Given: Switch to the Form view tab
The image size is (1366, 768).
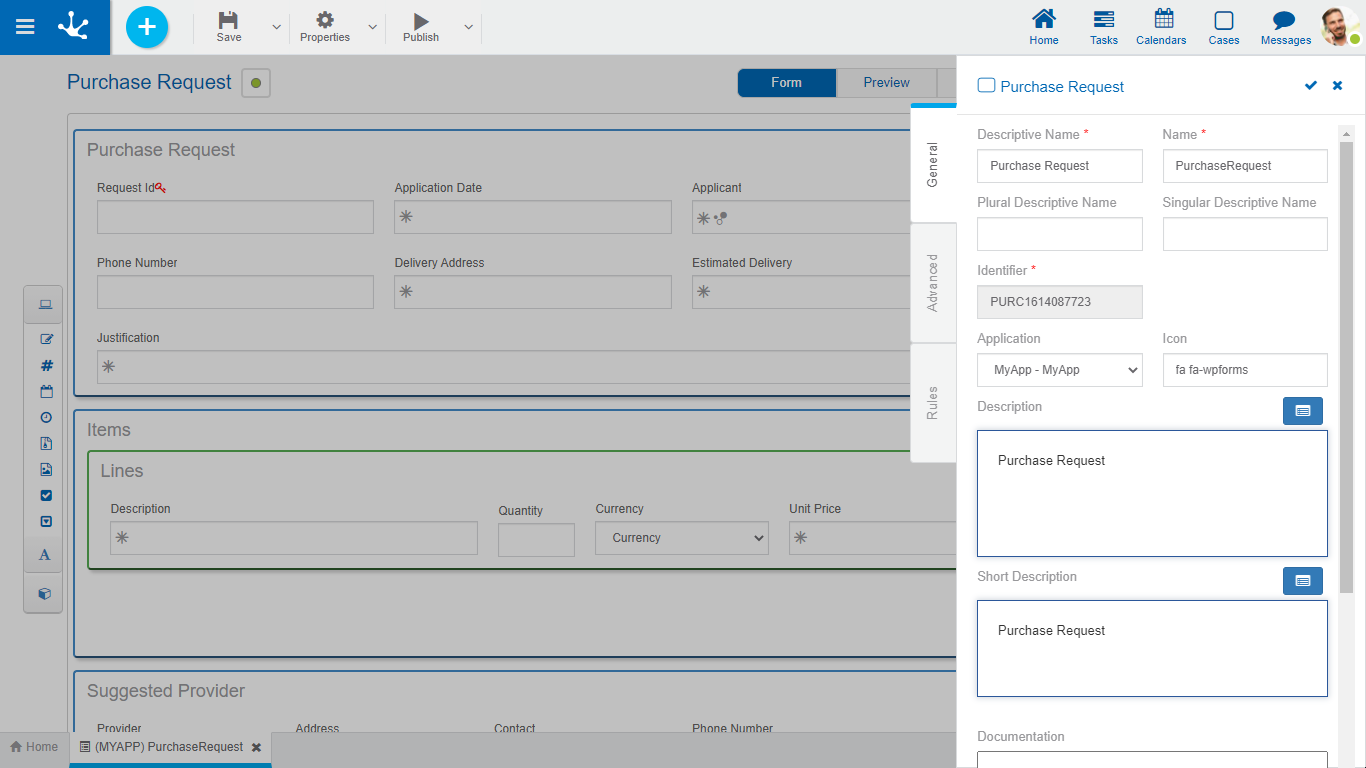Looking at the screenshot, I should pos(787,83).
